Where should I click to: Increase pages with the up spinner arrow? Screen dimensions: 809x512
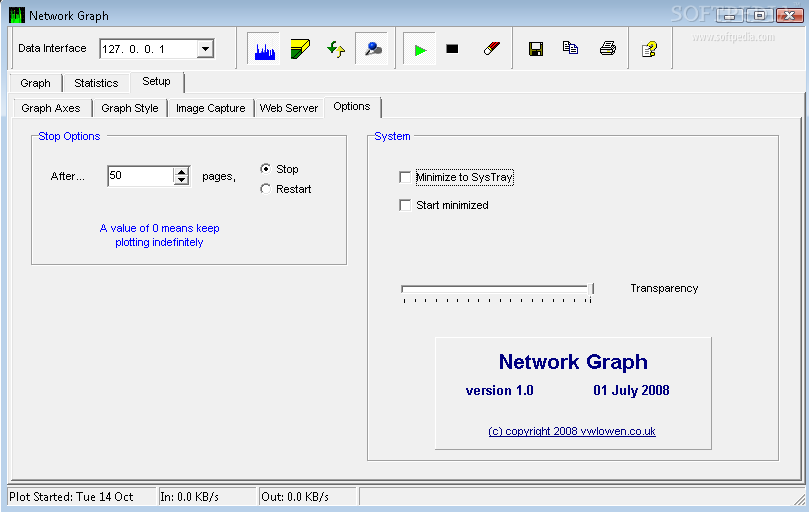click(x=181, y=171)
